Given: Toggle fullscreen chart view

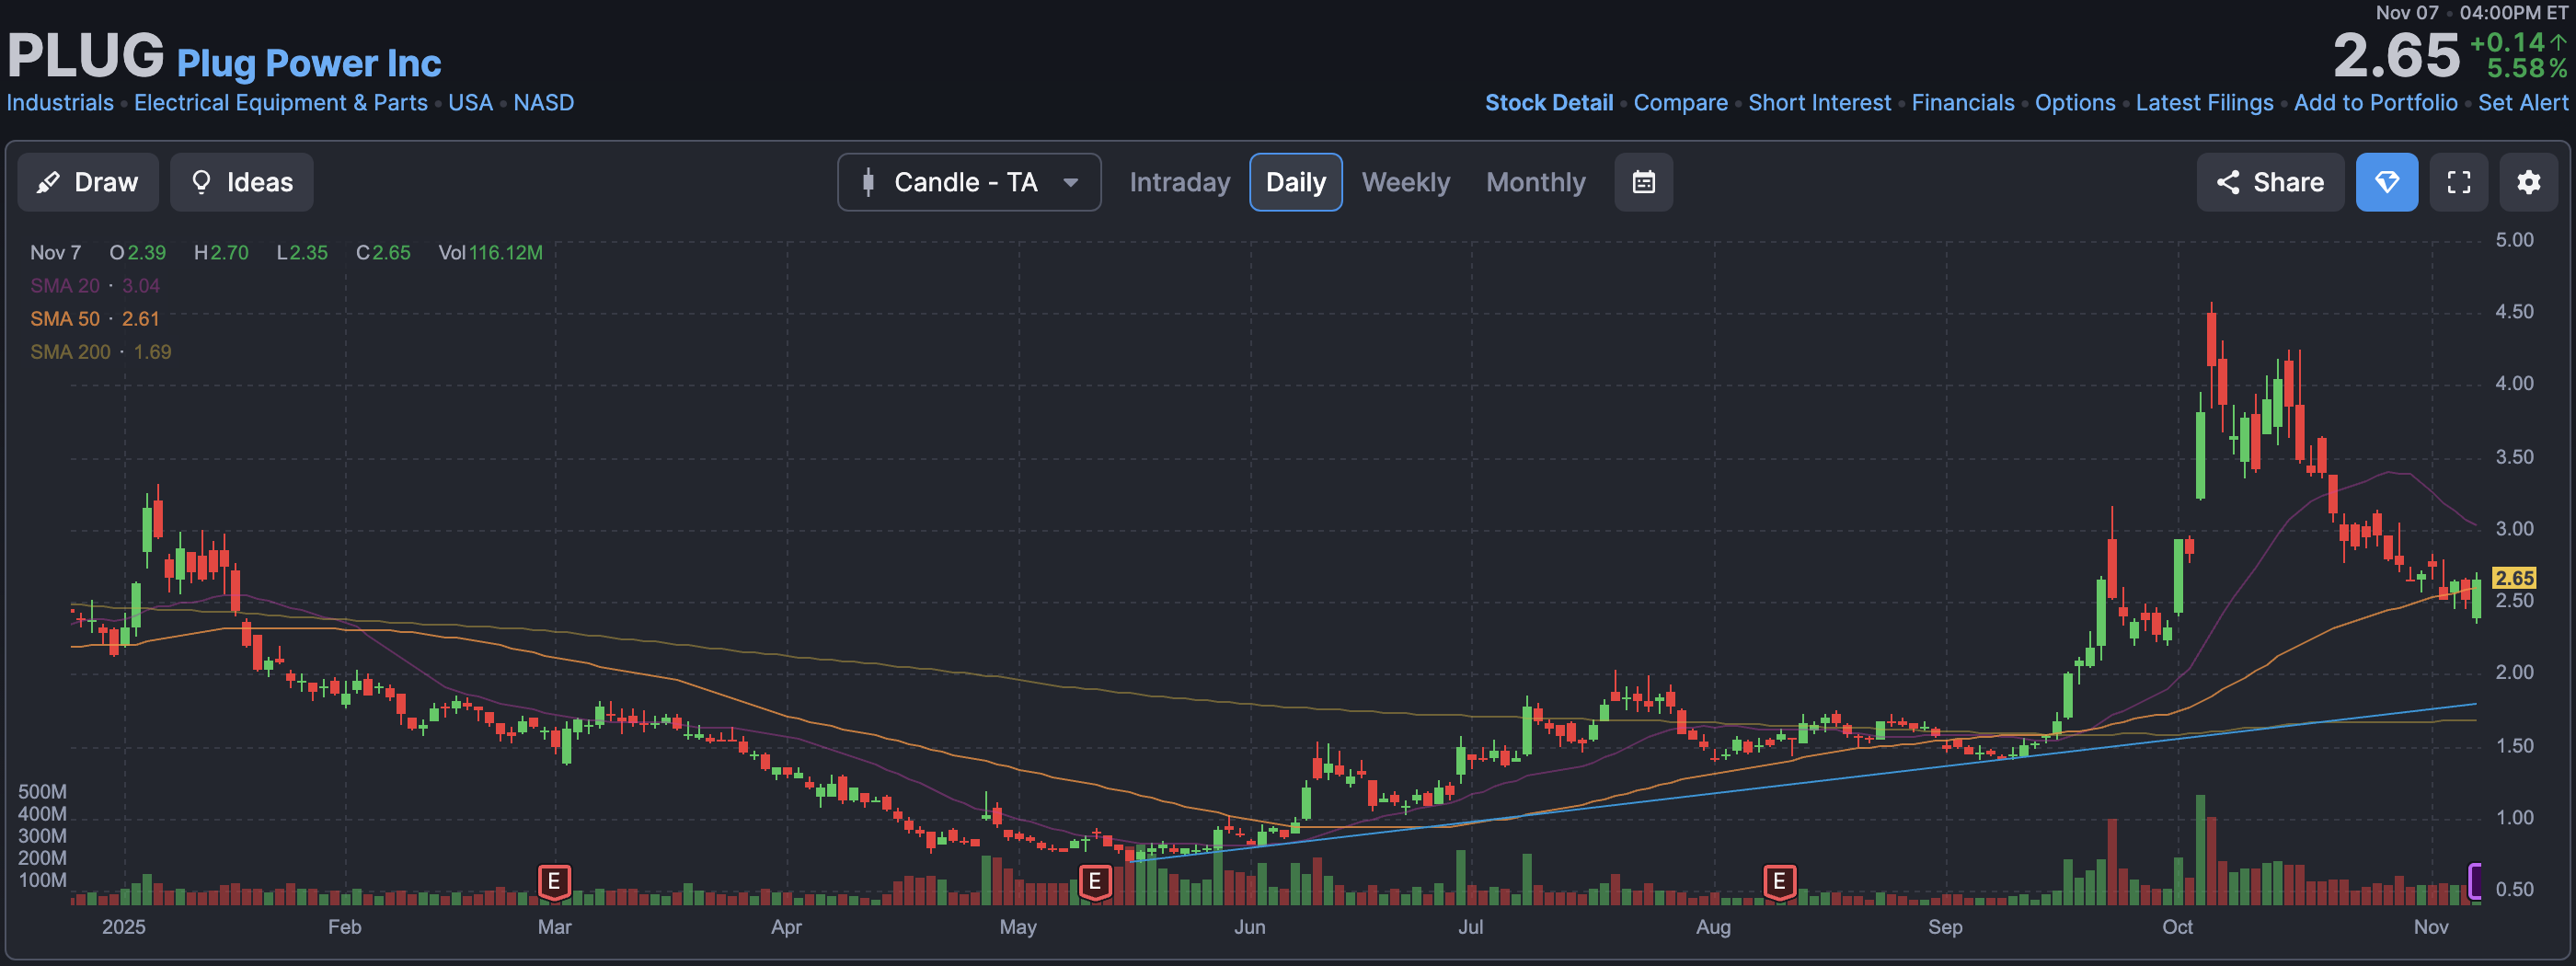Looking at the screenshot, I should 2458,182.
